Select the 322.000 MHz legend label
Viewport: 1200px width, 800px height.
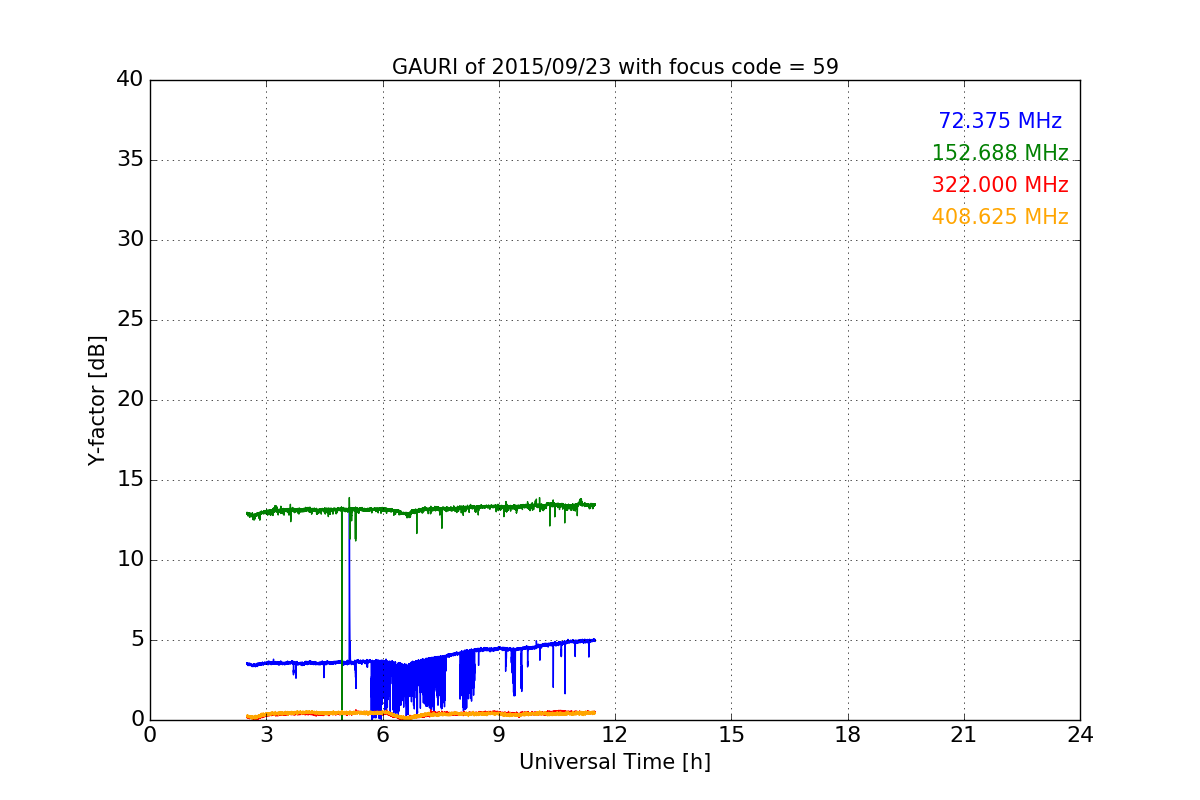pyautogui.click(x=1000, y=185)
